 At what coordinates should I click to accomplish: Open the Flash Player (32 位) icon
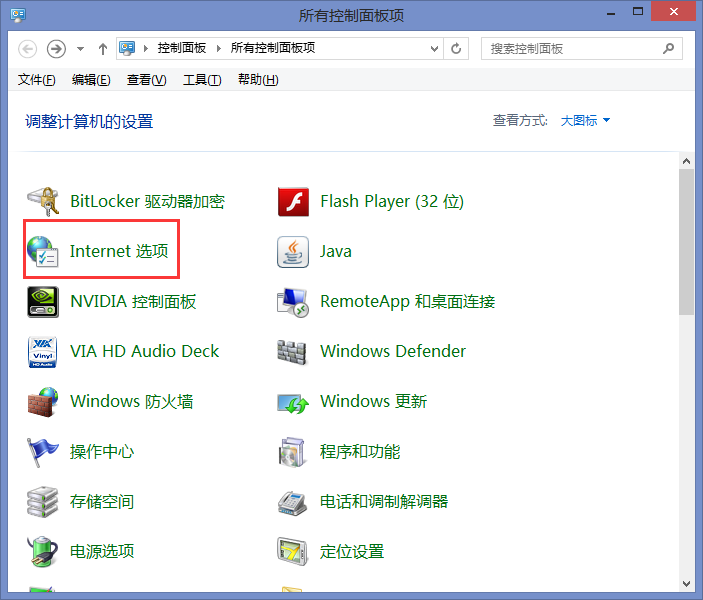(293, 202)
